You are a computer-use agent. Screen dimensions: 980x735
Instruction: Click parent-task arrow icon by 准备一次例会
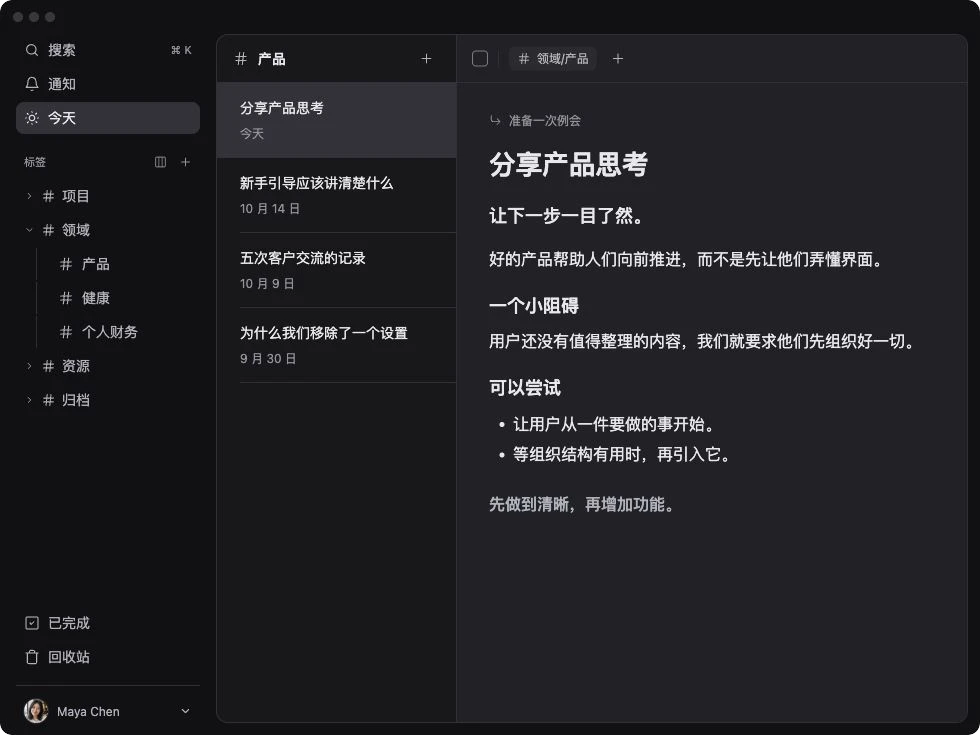495,120
